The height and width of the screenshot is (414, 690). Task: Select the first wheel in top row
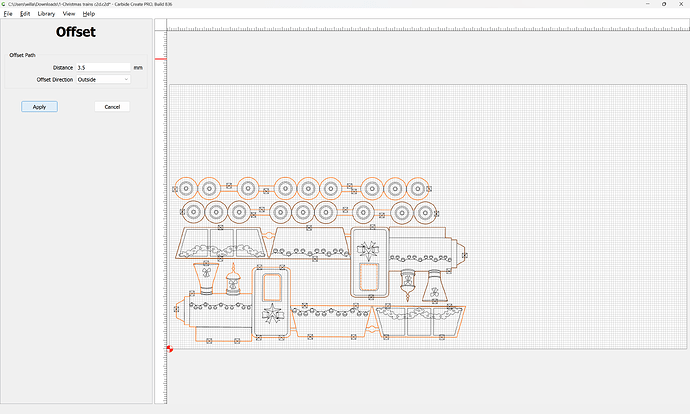pos(184,187)
